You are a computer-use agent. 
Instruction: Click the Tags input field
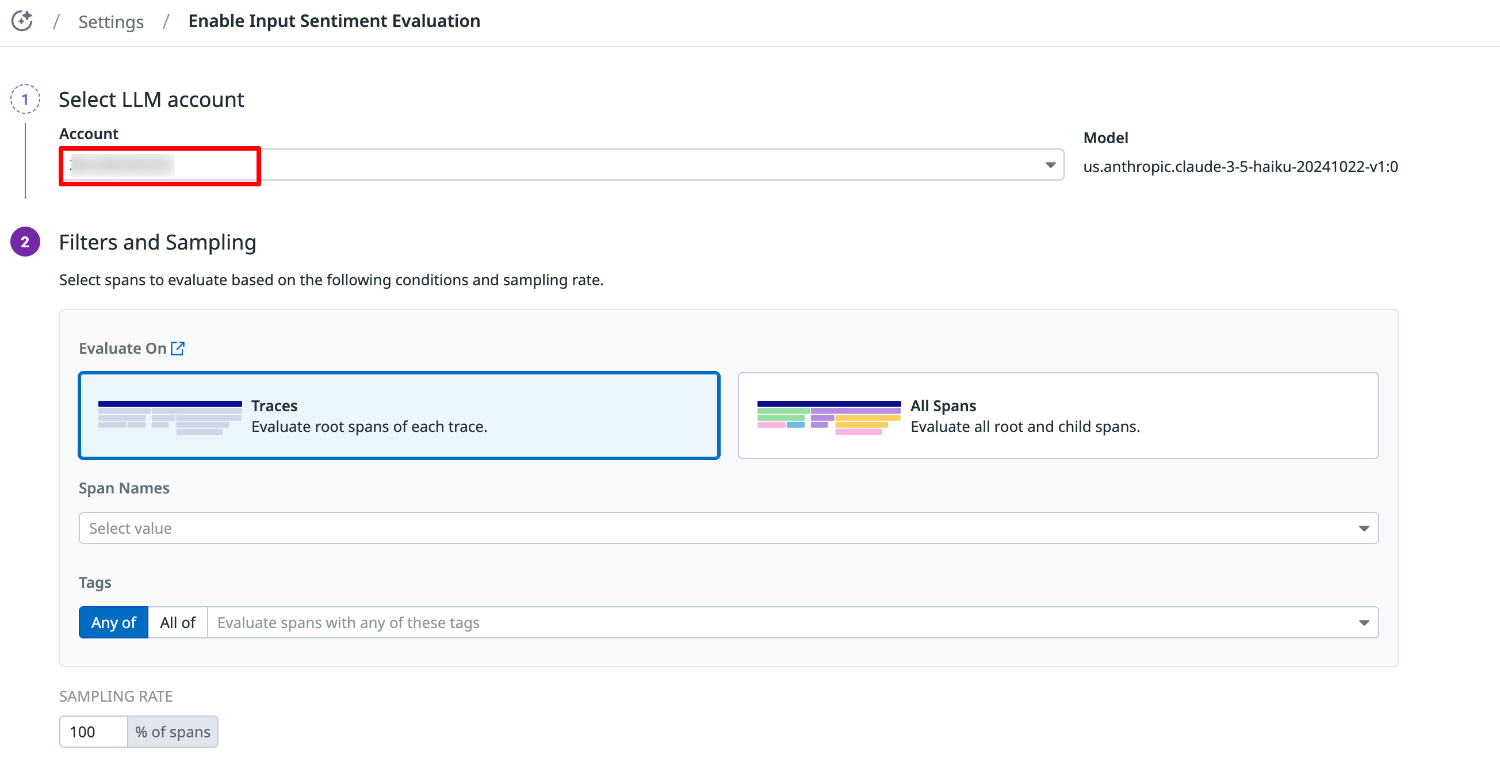point(780,622)
